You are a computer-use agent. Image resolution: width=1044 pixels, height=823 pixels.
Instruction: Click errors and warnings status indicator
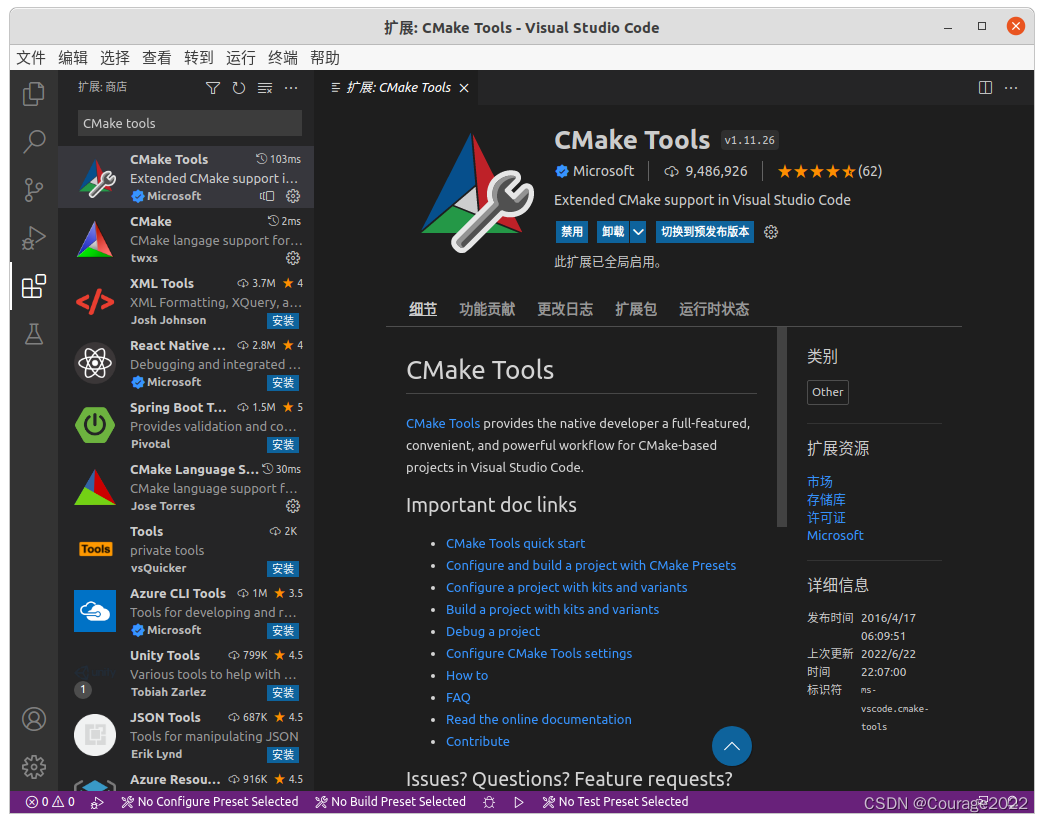[50, 802]
